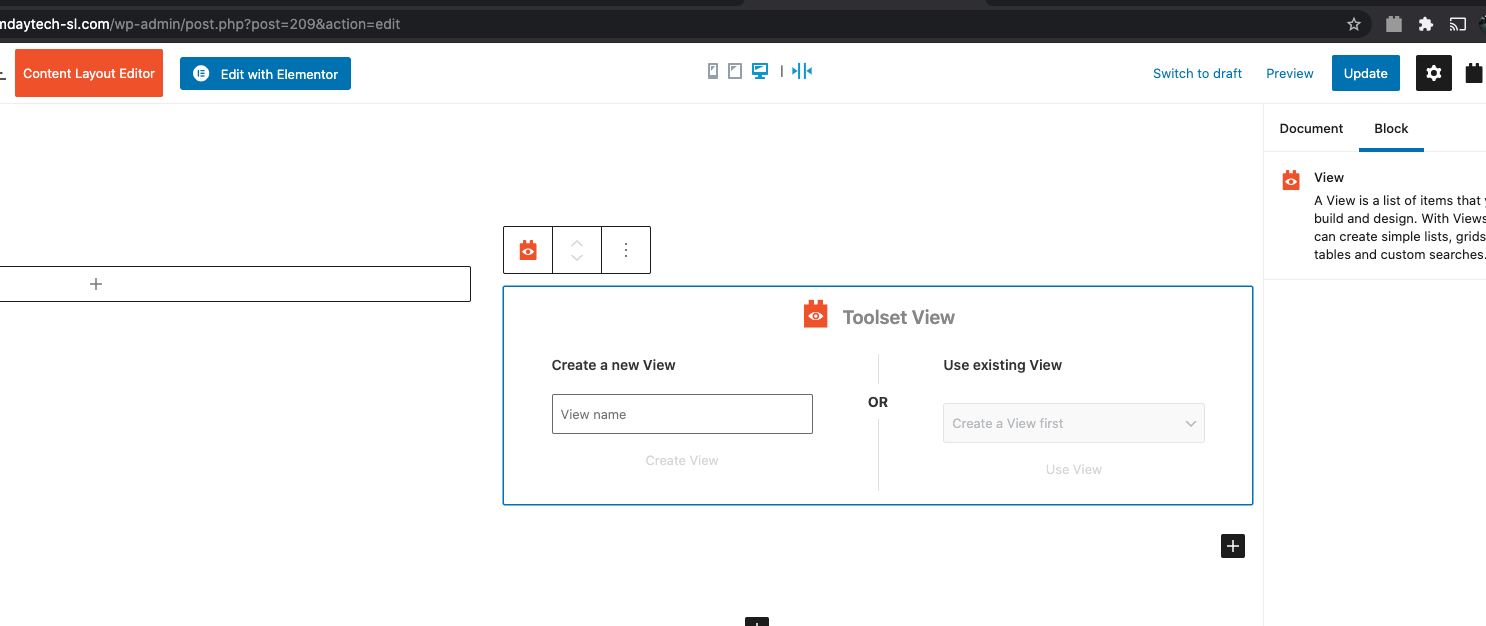
Task: Select the phone preview icon
Action: coord(713,71)
